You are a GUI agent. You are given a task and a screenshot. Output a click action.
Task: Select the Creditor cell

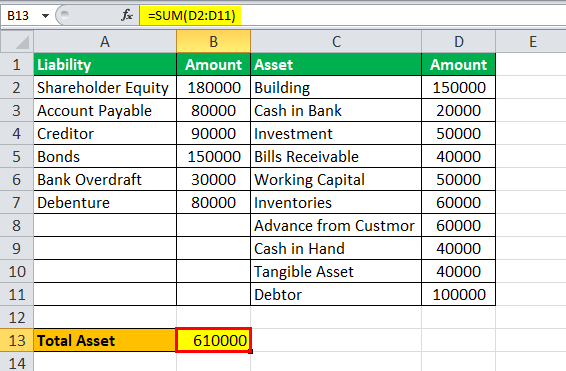[x=105, y=134]
